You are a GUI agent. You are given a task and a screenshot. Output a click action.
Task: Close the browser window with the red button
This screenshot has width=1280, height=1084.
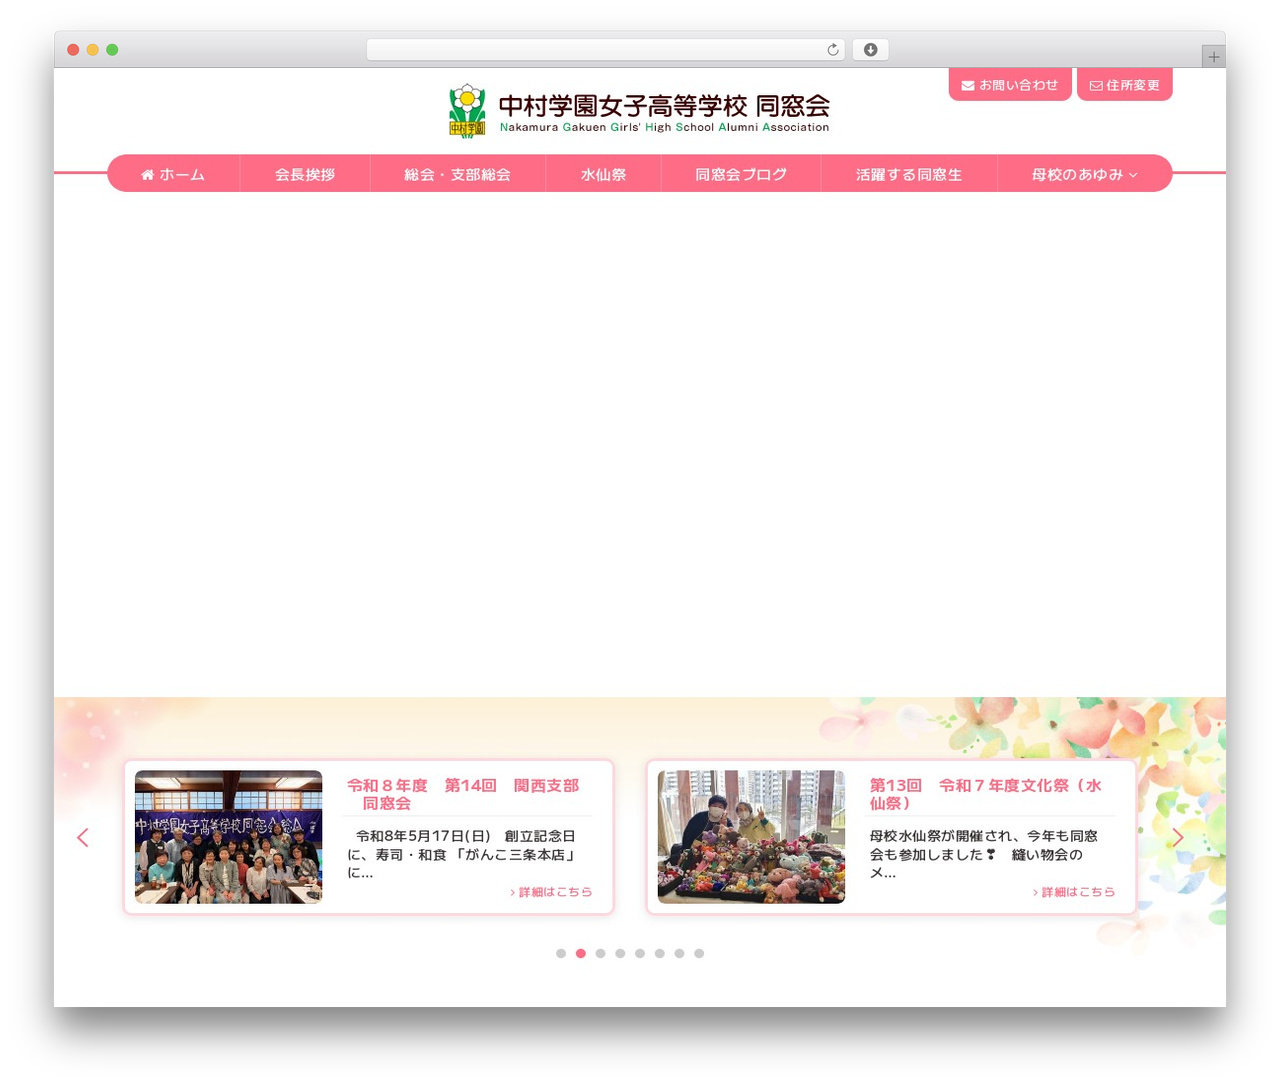pyautogui.click(x=73, y=50)
